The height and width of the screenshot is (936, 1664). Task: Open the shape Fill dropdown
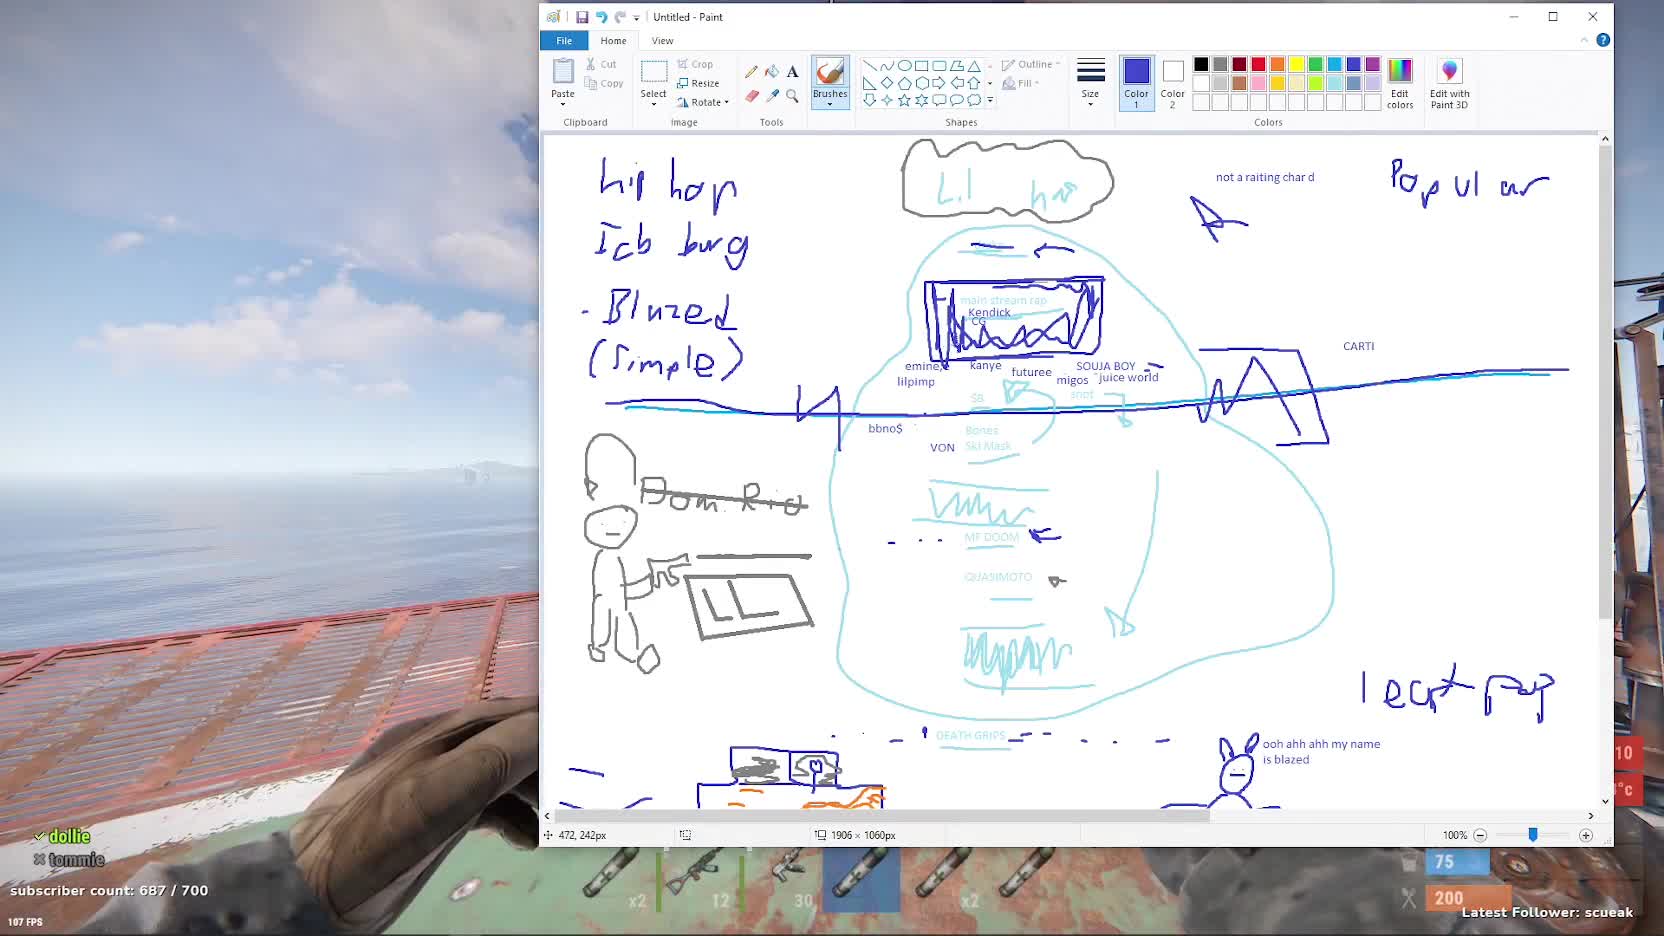click(x=1021, y=83)
